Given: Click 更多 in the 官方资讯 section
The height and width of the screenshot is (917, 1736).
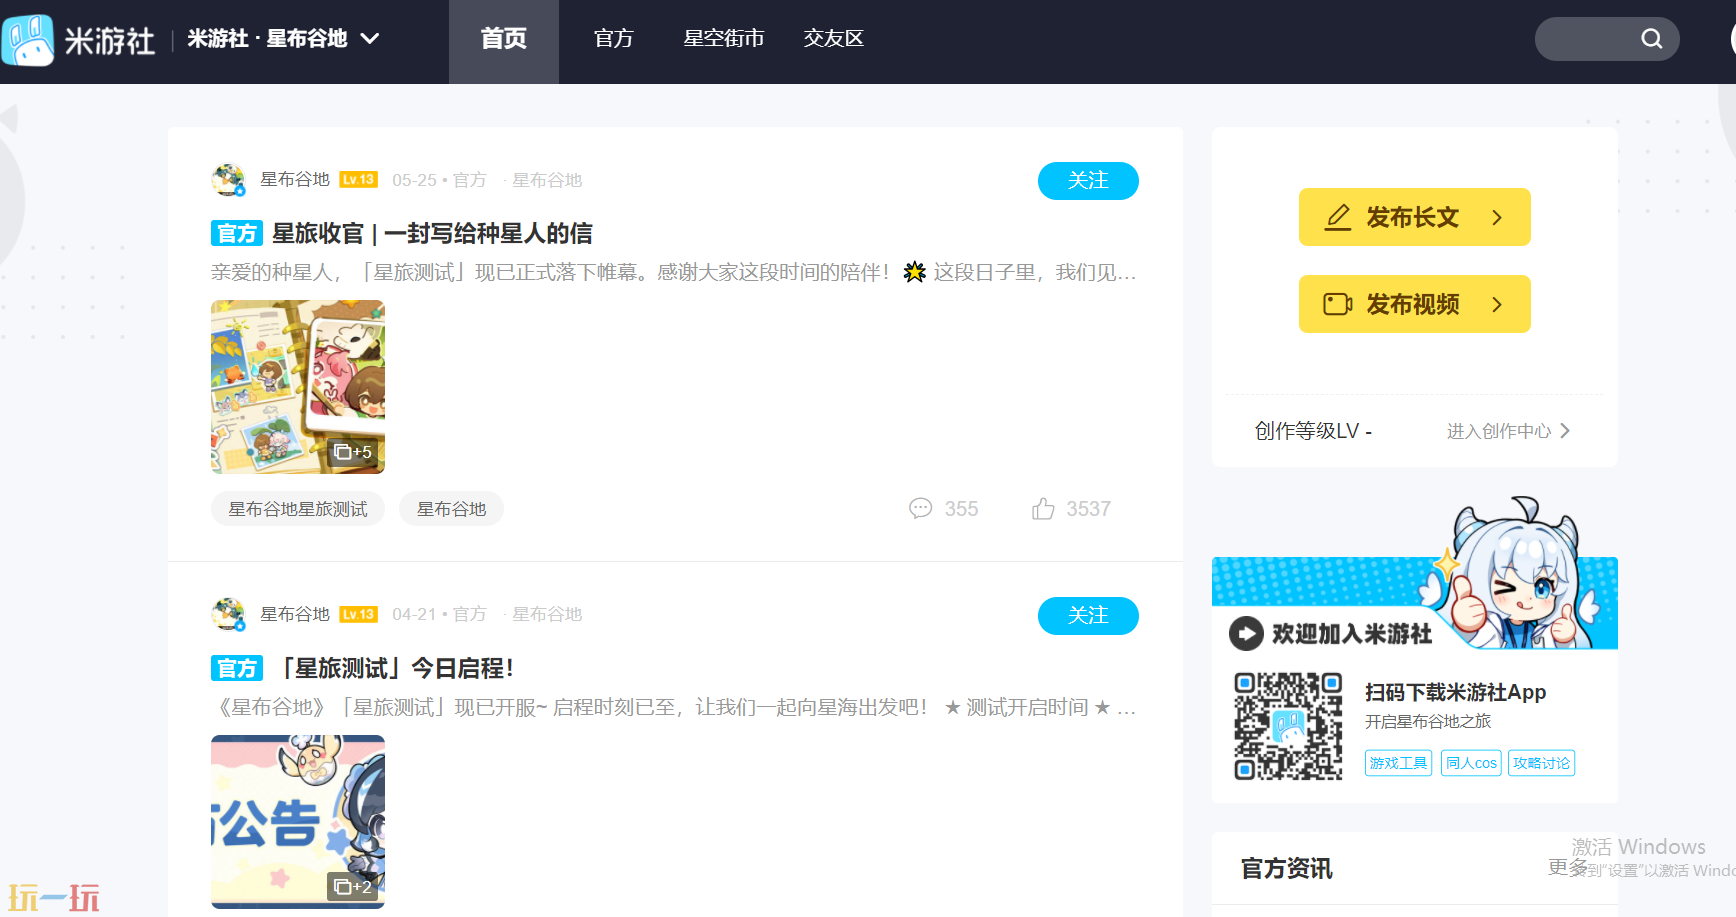Looking at the screenshot, I should [1567, 867].
